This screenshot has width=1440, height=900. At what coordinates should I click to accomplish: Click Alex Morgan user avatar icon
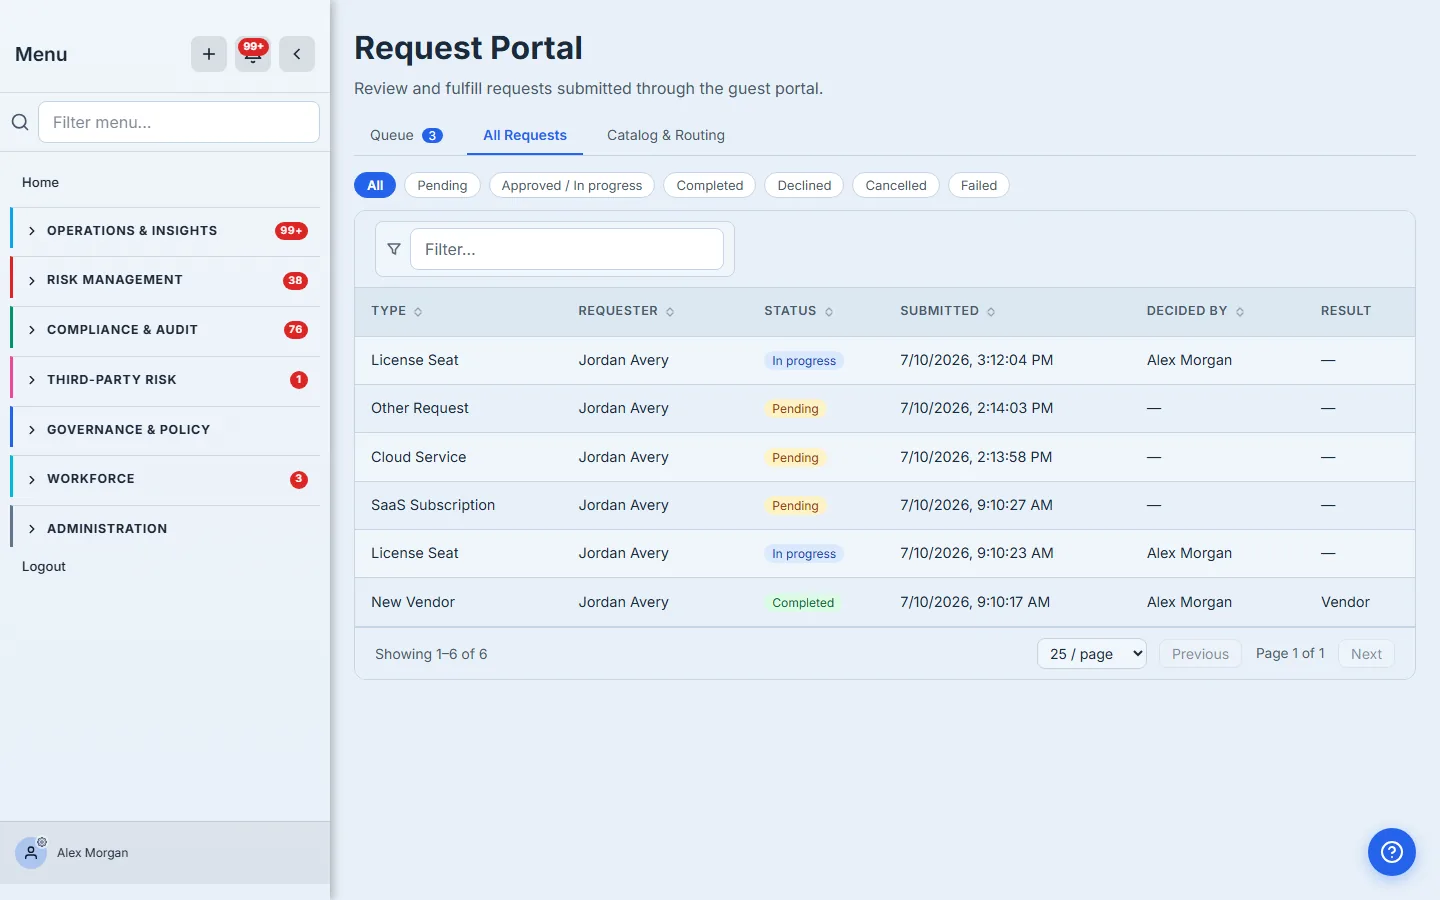pos(31,853)
